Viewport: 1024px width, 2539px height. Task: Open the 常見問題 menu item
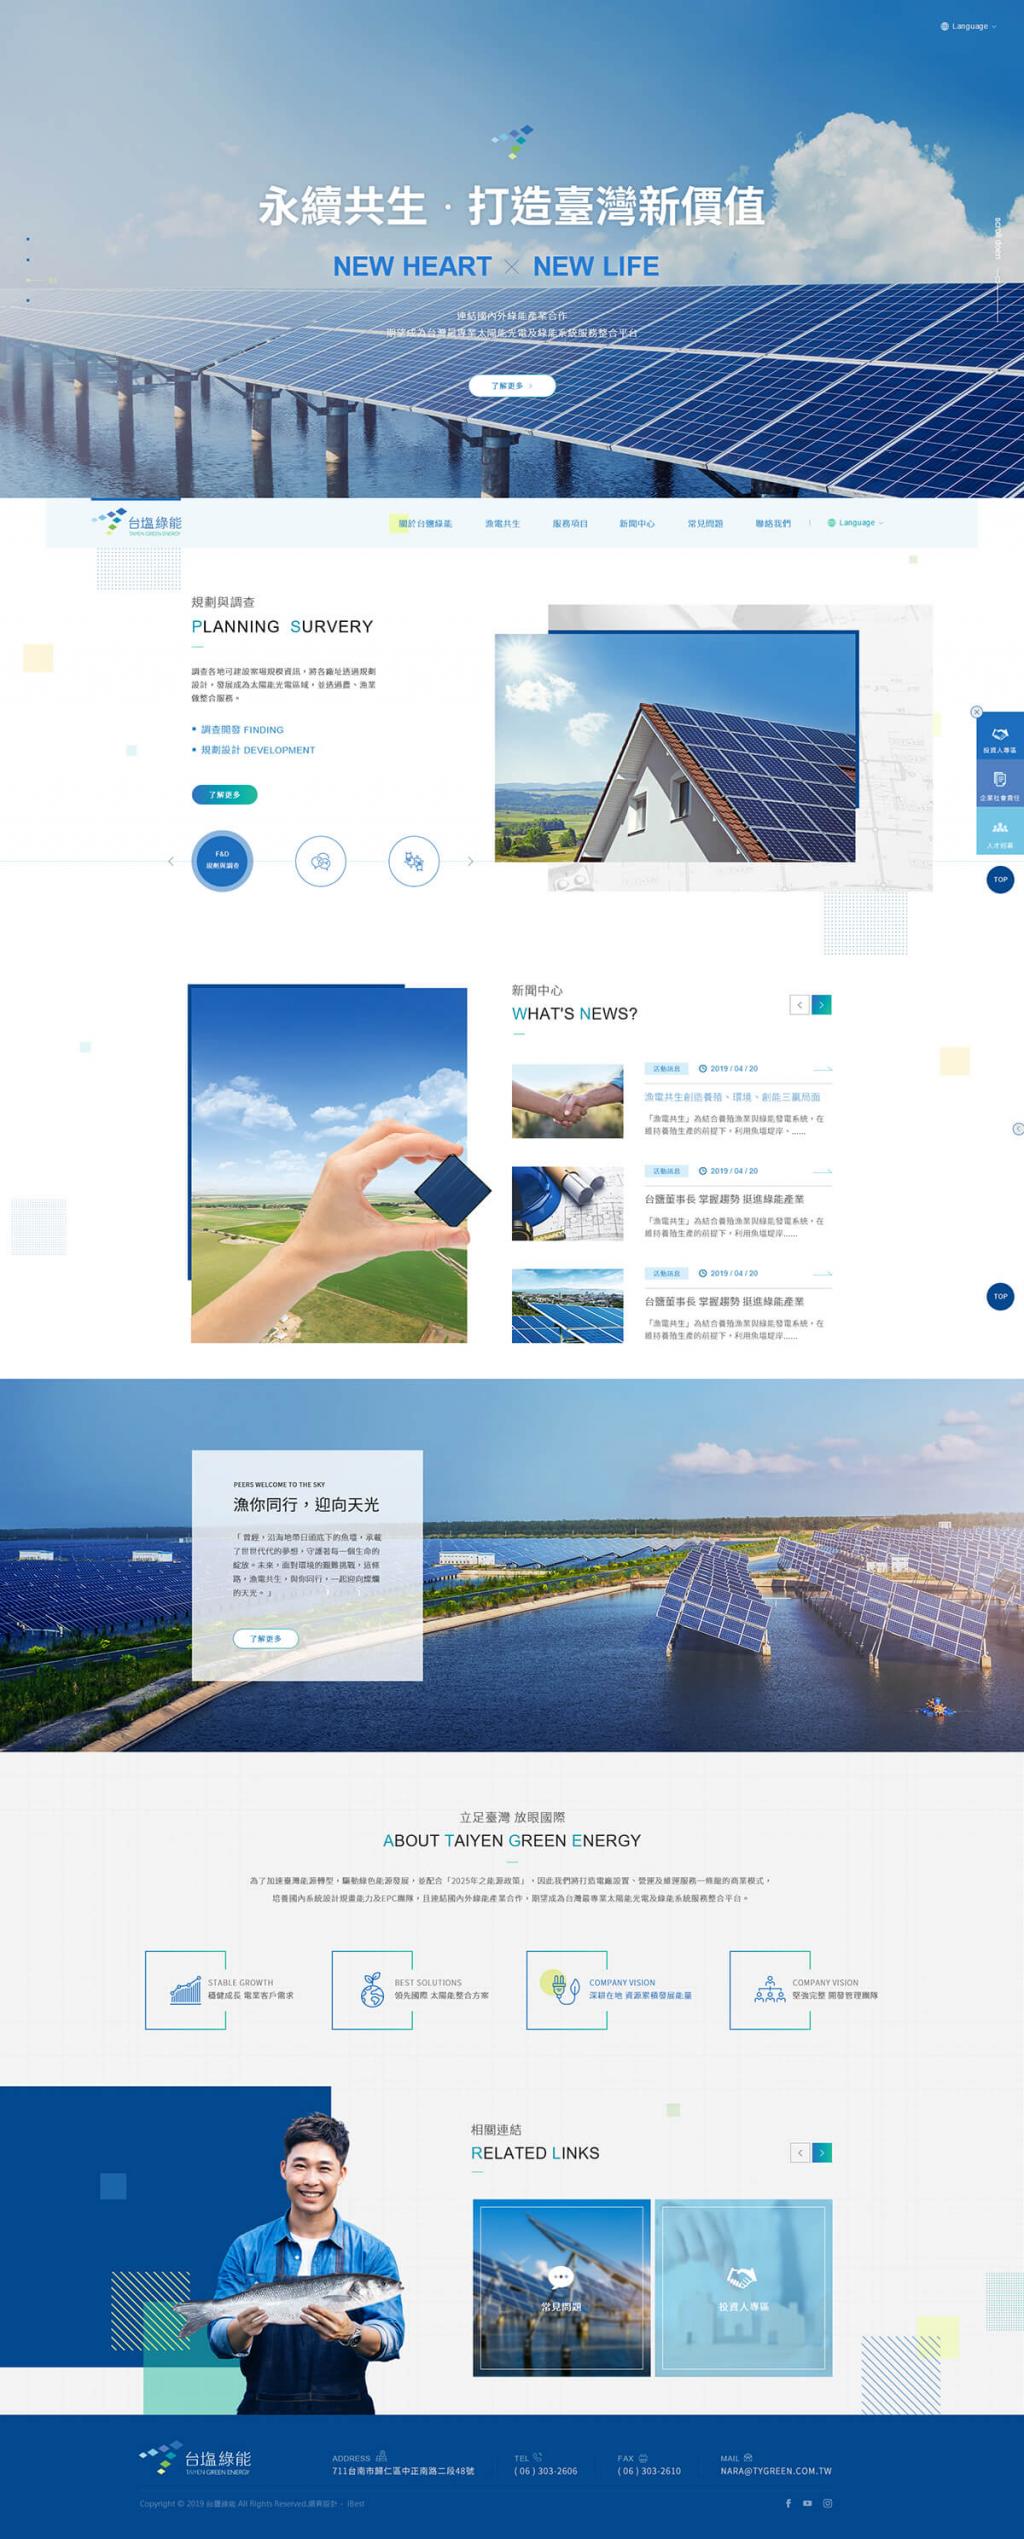click(705, 524)
